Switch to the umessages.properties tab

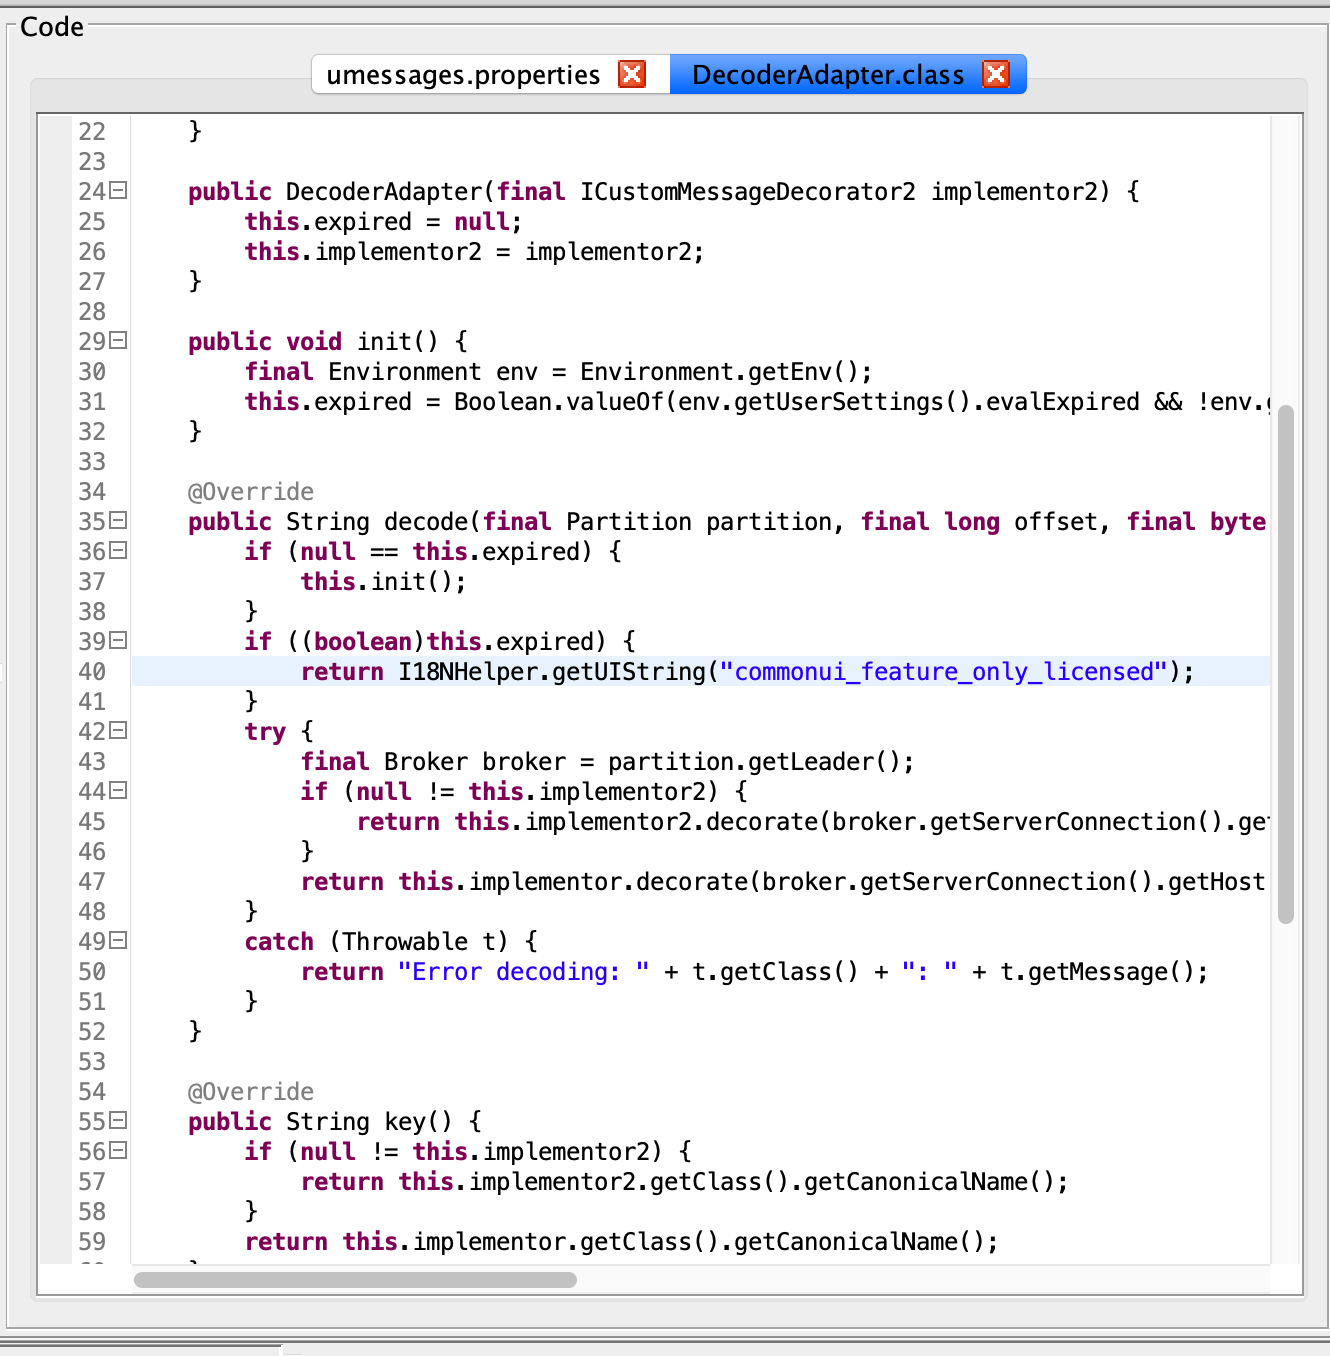point(463,75)
